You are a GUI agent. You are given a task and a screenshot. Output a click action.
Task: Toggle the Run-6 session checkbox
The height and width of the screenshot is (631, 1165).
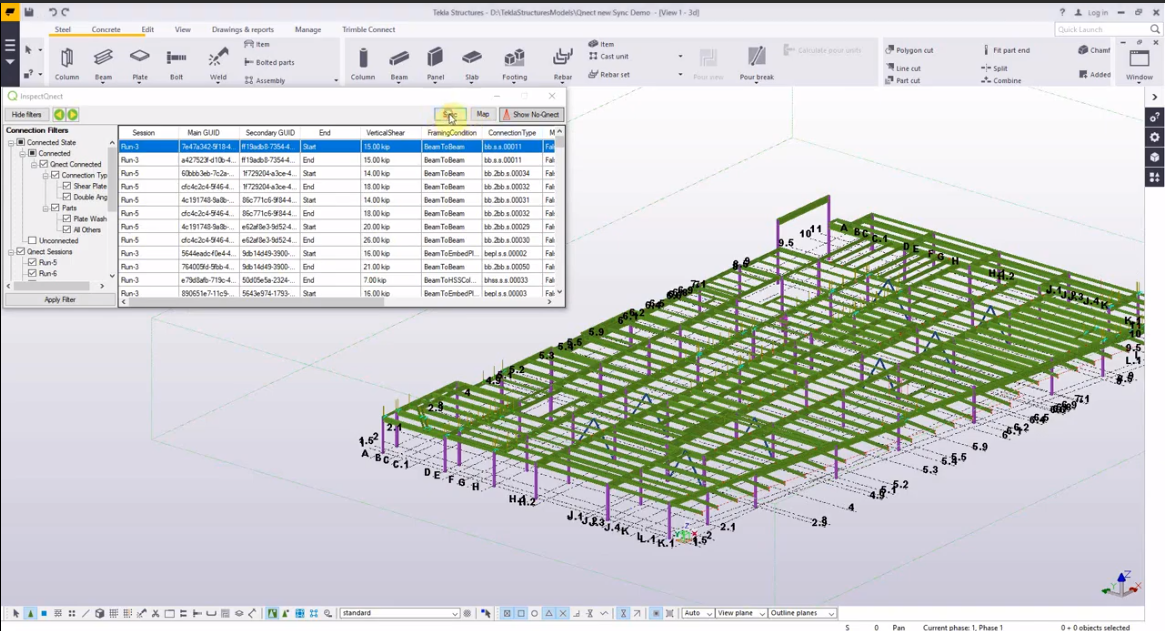click(x=32, y=274)
